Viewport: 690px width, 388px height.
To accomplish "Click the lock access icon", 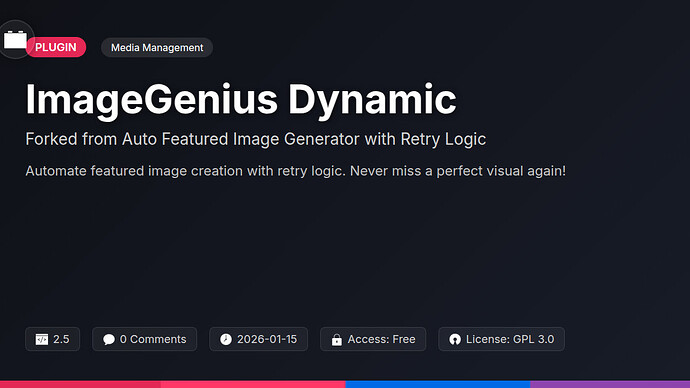I will click(337, 339).
